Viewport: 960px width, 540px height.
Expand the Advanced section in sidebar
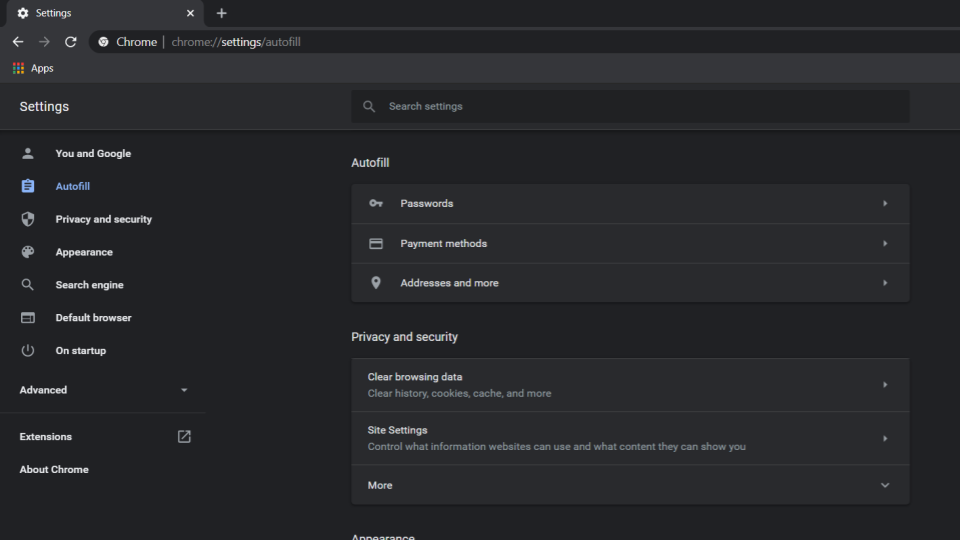[x=184, y=390]
